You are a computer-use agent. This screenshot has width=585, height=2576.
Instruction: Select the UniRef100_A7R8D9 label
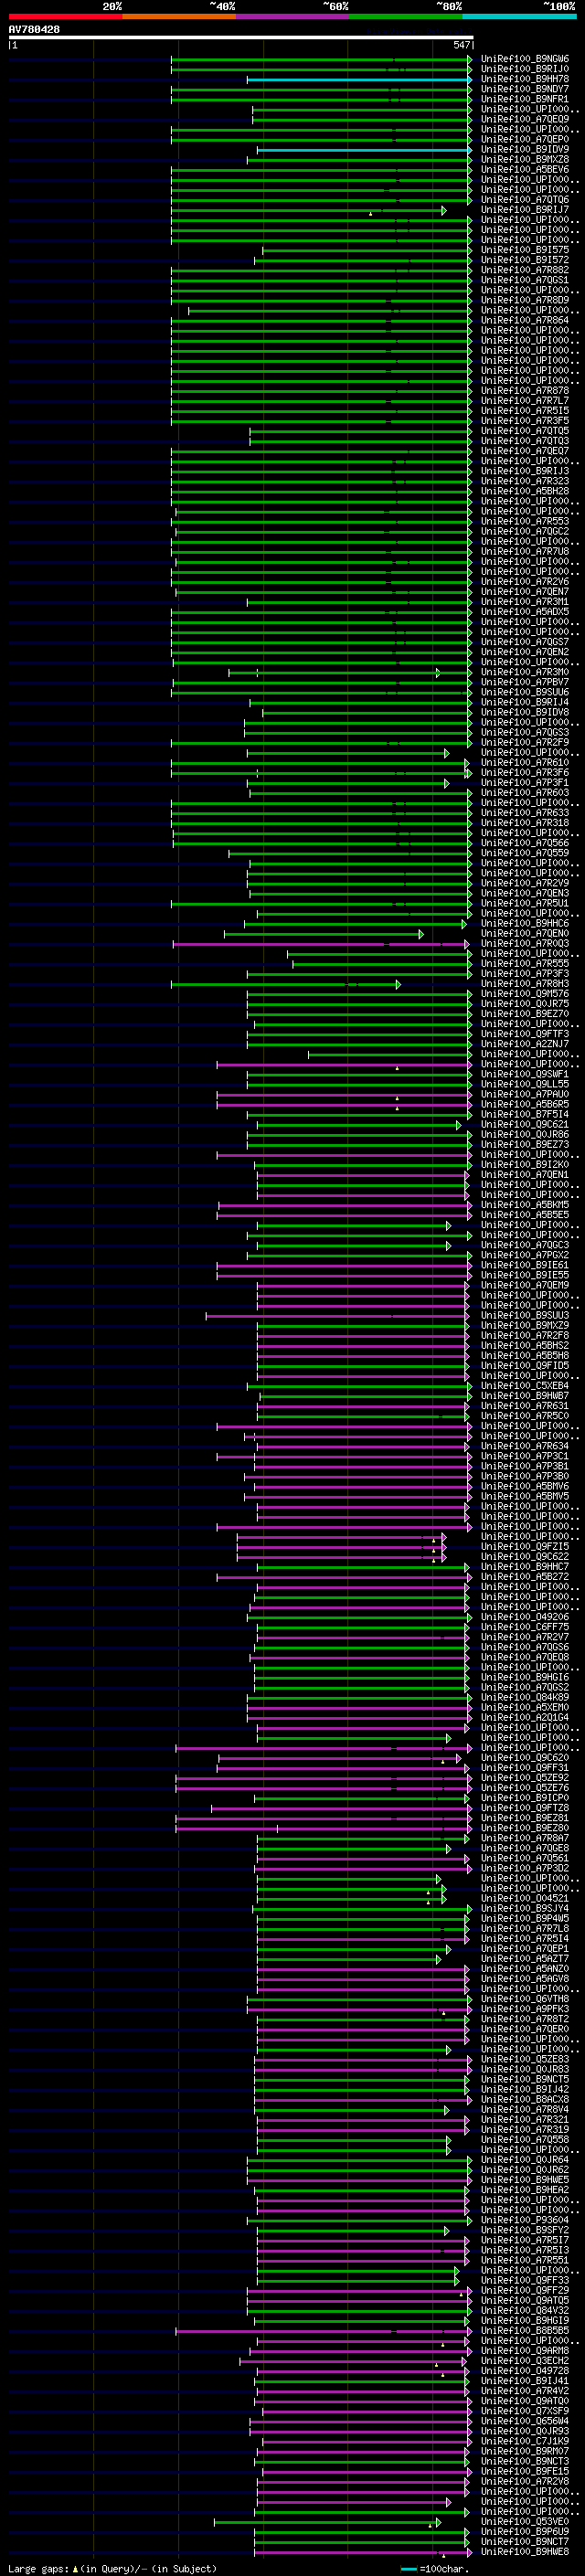(525, 300)
